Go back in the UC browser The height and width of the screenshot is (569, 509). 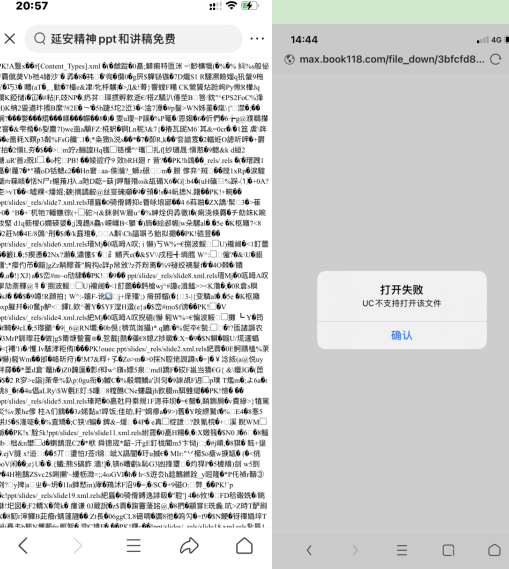point(309,550)
